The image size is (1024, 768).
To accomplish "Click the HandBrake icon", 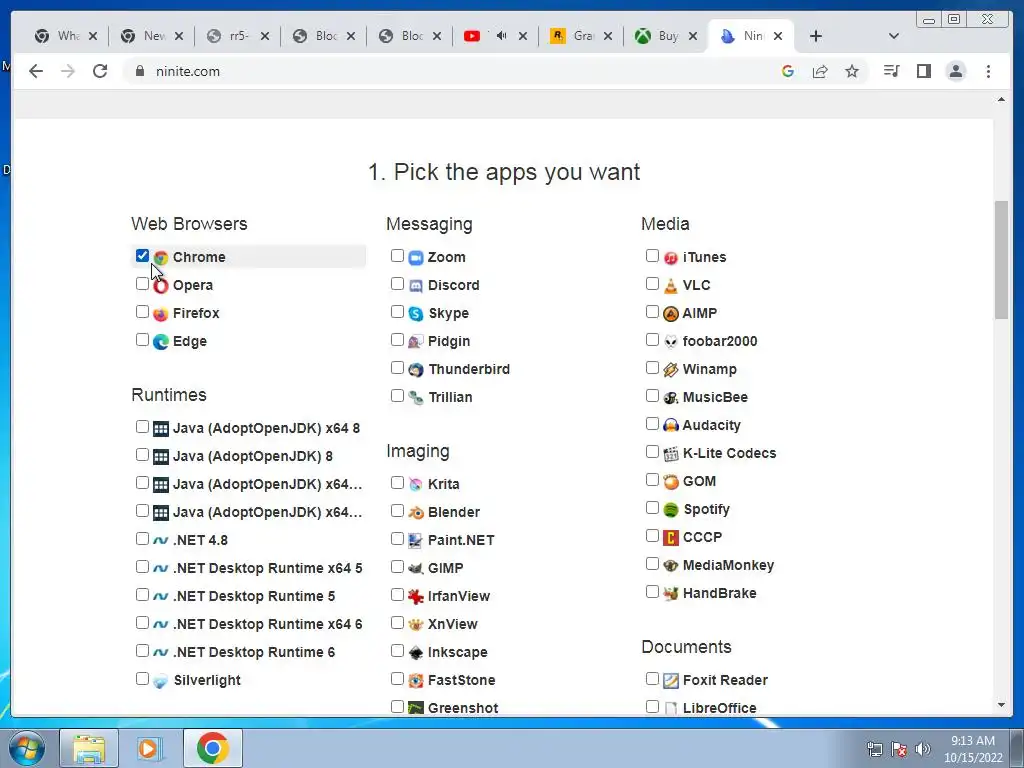I will pos(671,594).
